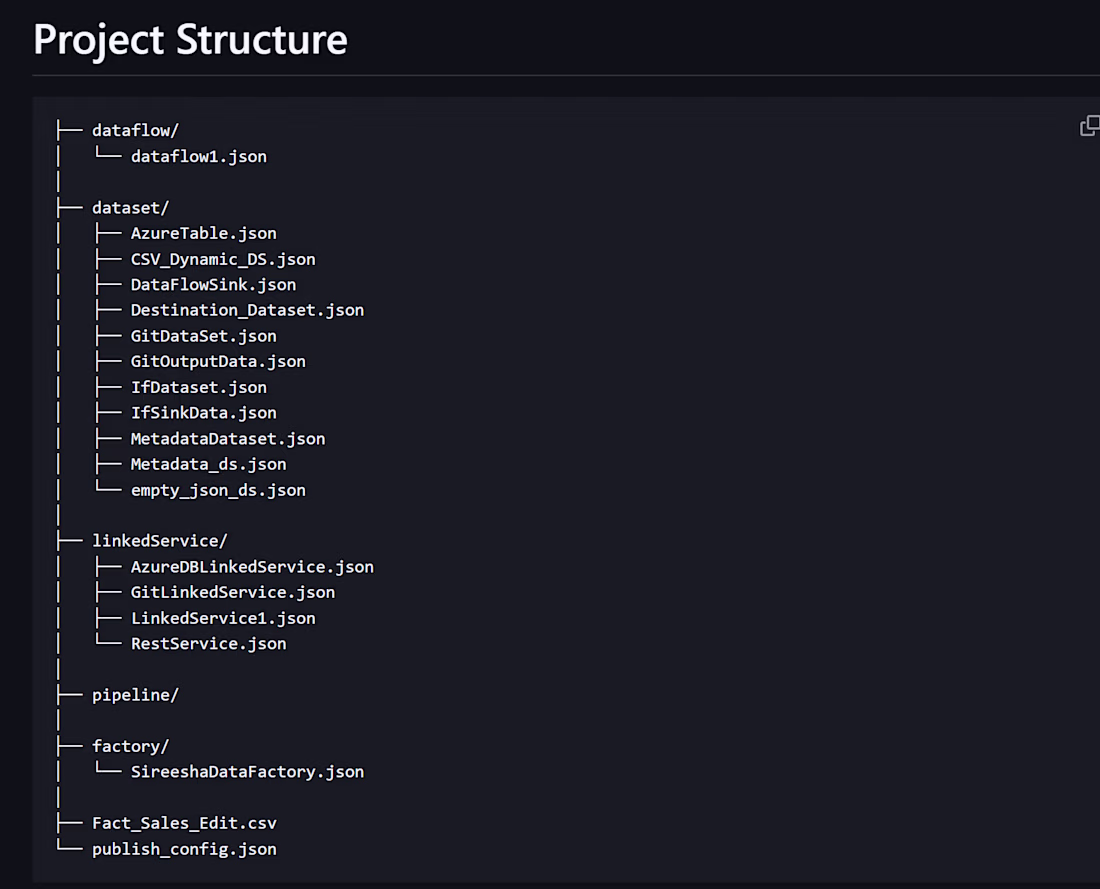Click the CSV_Dynamic_DS.json entry

click(223, 259)
